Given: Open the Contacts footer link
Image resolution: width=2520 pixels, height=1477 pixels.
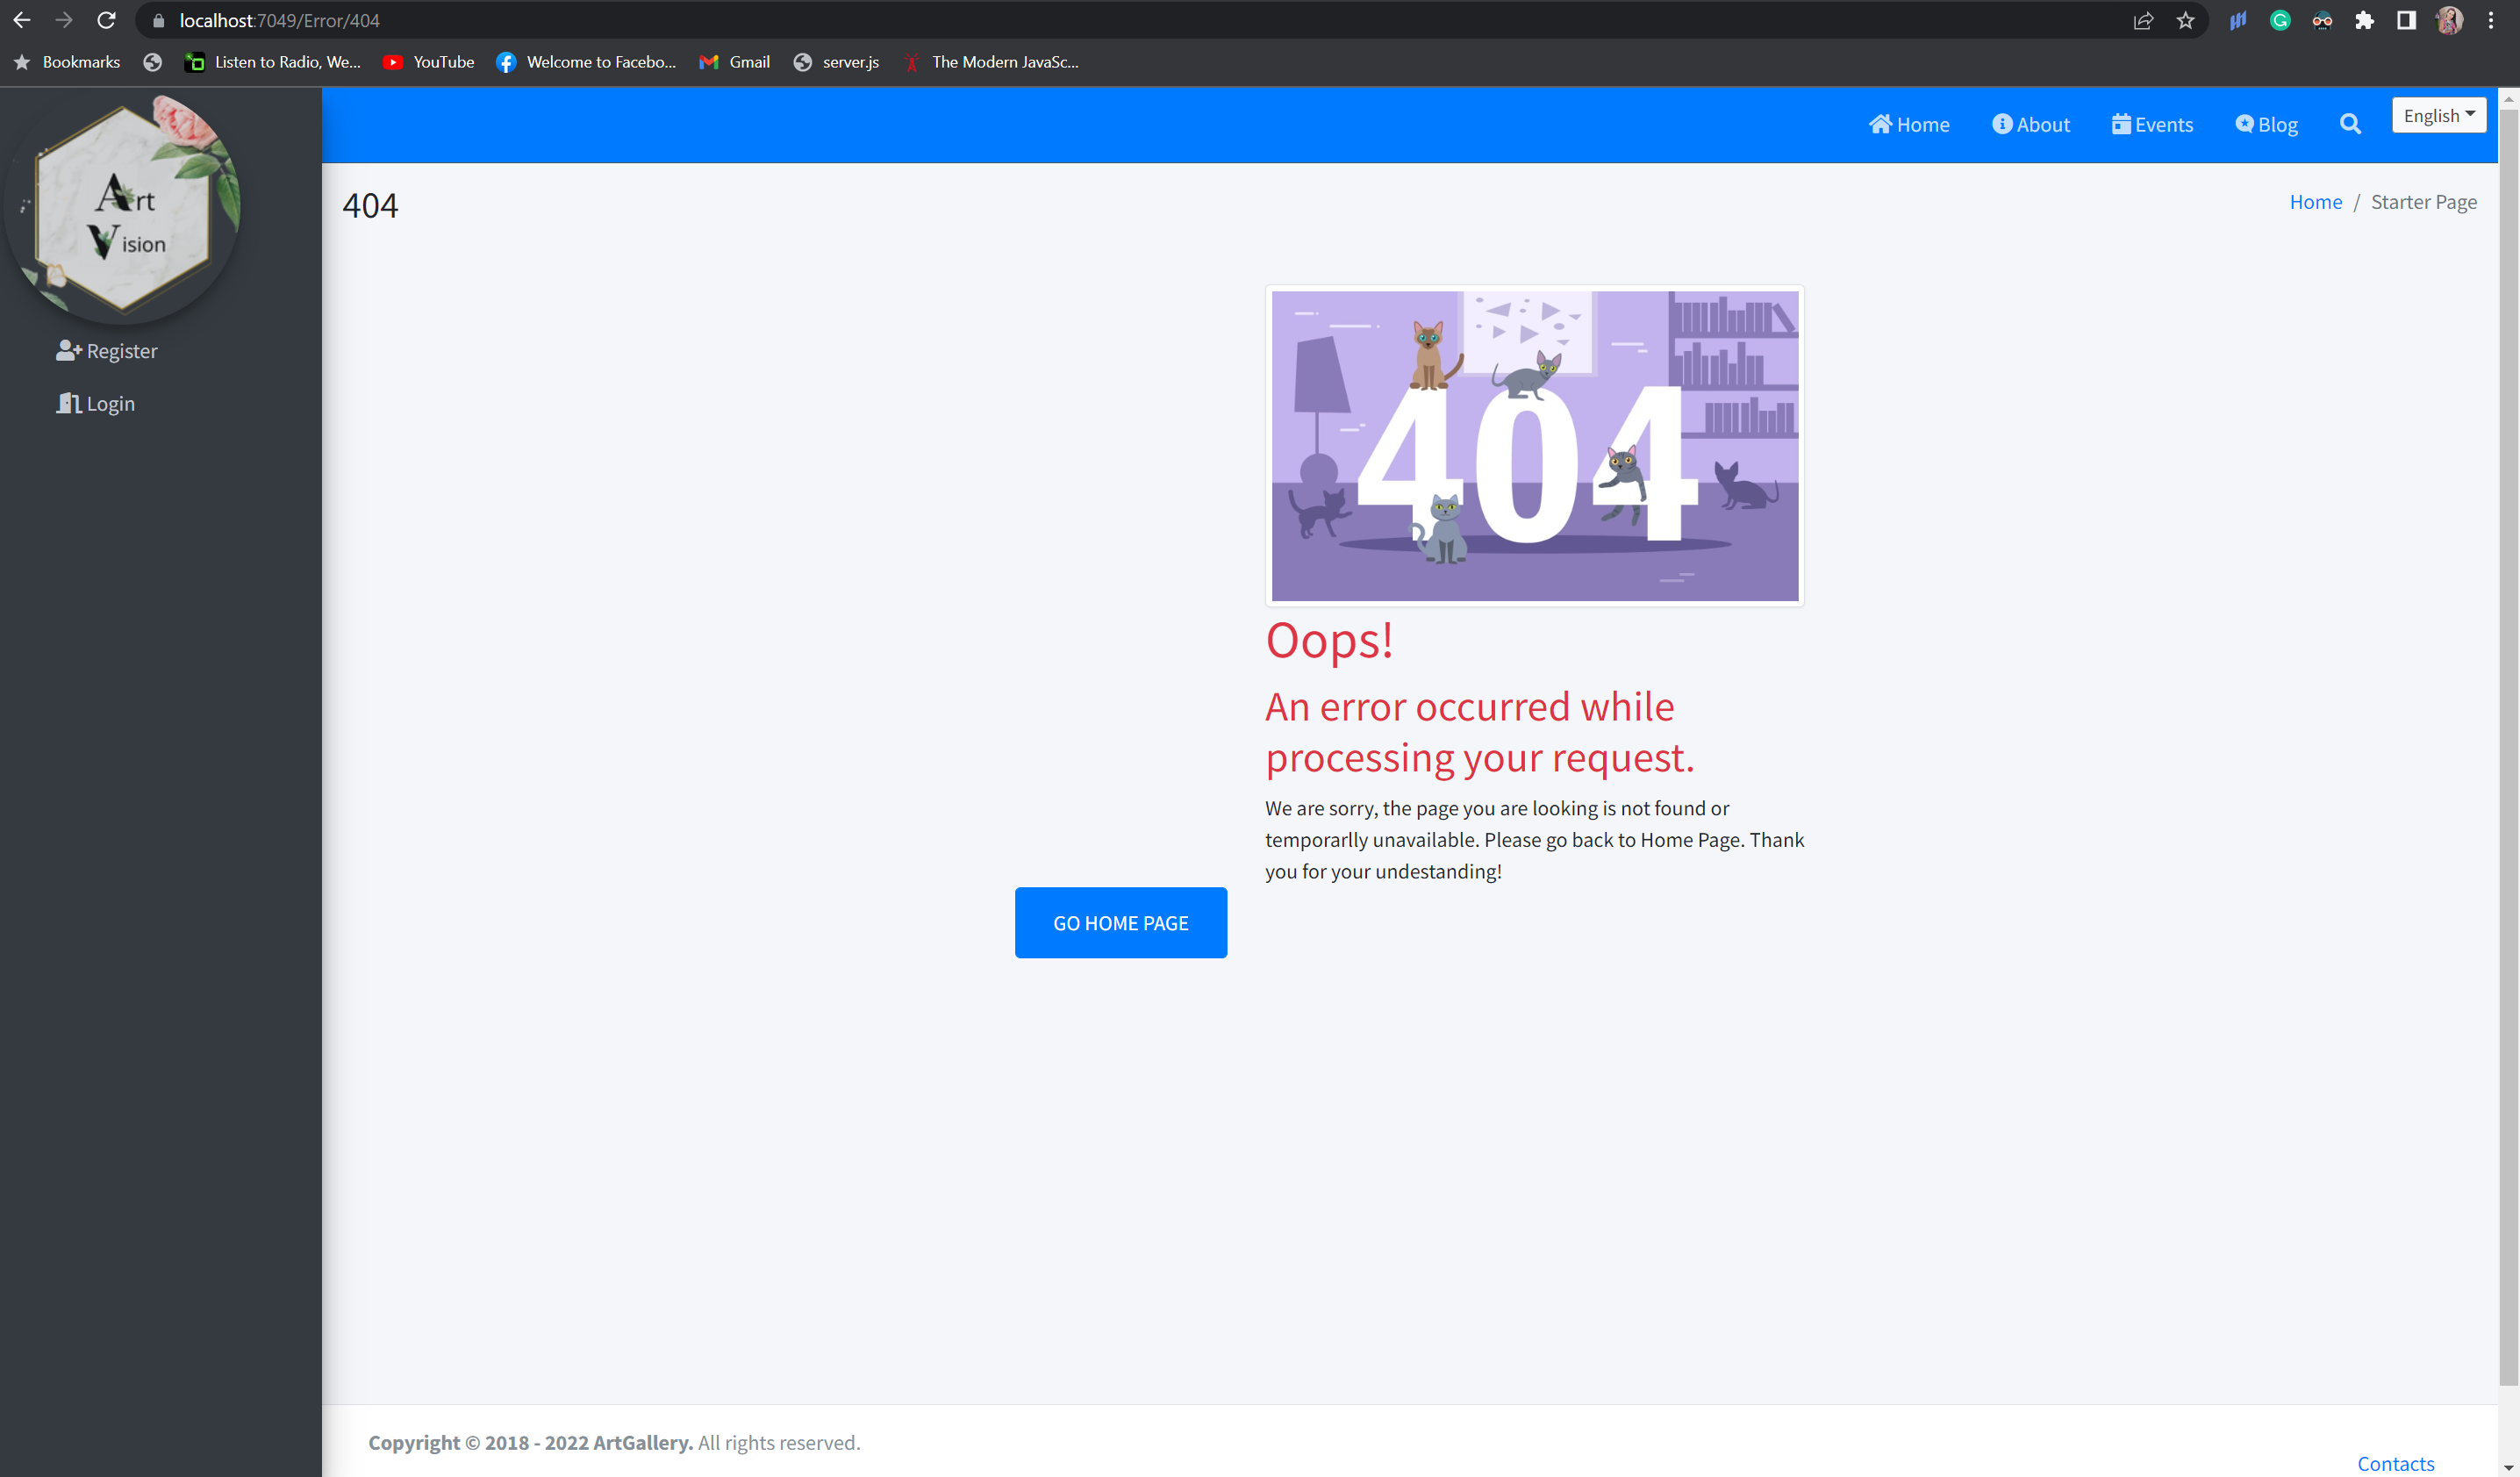Looking at the screenshot, I should 2395,1463.
